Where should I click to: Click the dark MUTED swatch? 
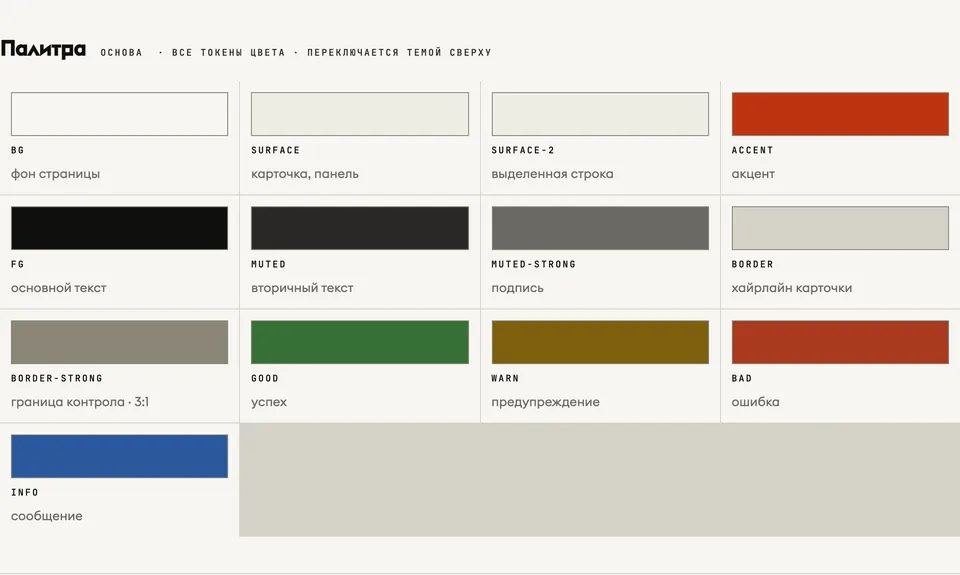[x=360, y=228]
